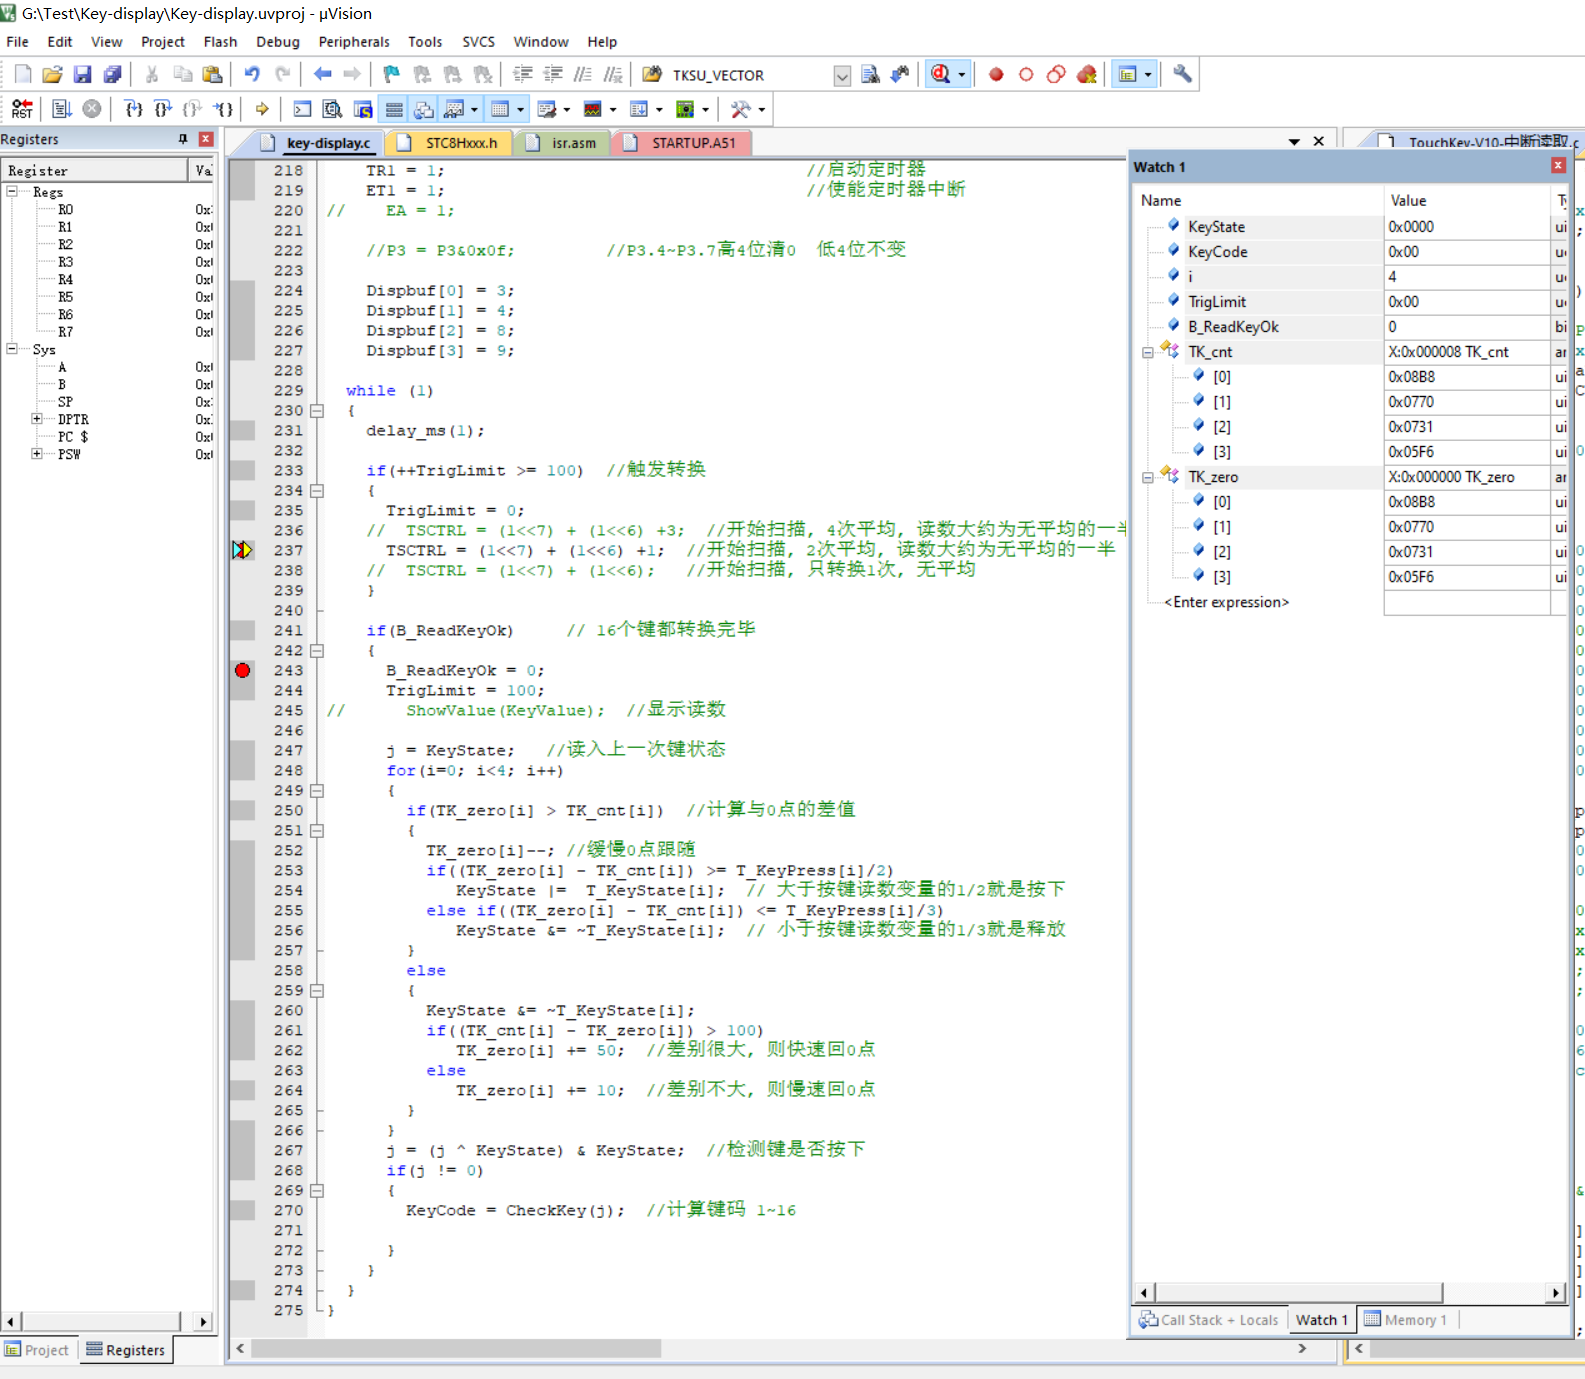This screenshot has height=1379, width=1585.
Task: Collapse the Regs tree node
Action: tap(12, 191)
